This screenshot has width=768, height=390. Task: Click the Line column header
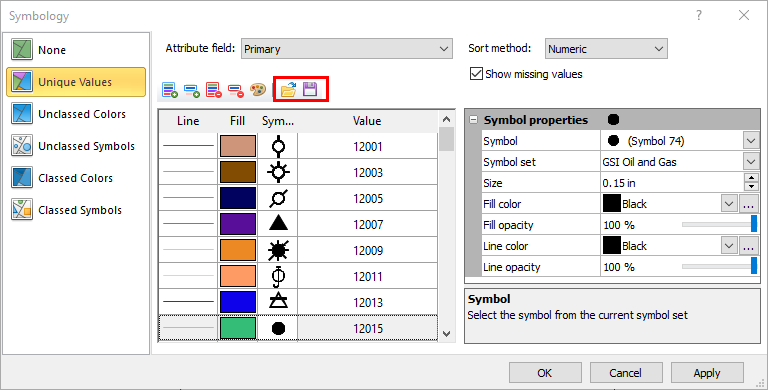coord(188,121)
